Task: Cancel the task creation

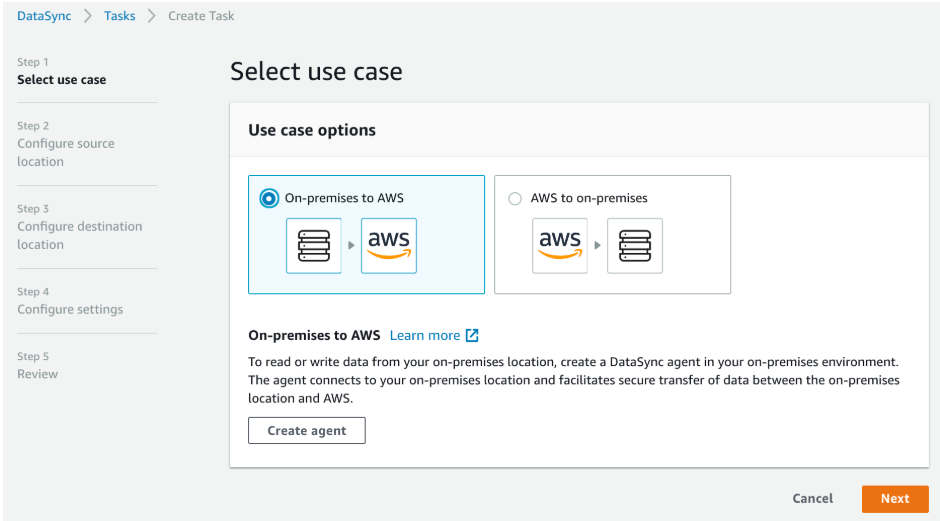Action: [813, 498]
